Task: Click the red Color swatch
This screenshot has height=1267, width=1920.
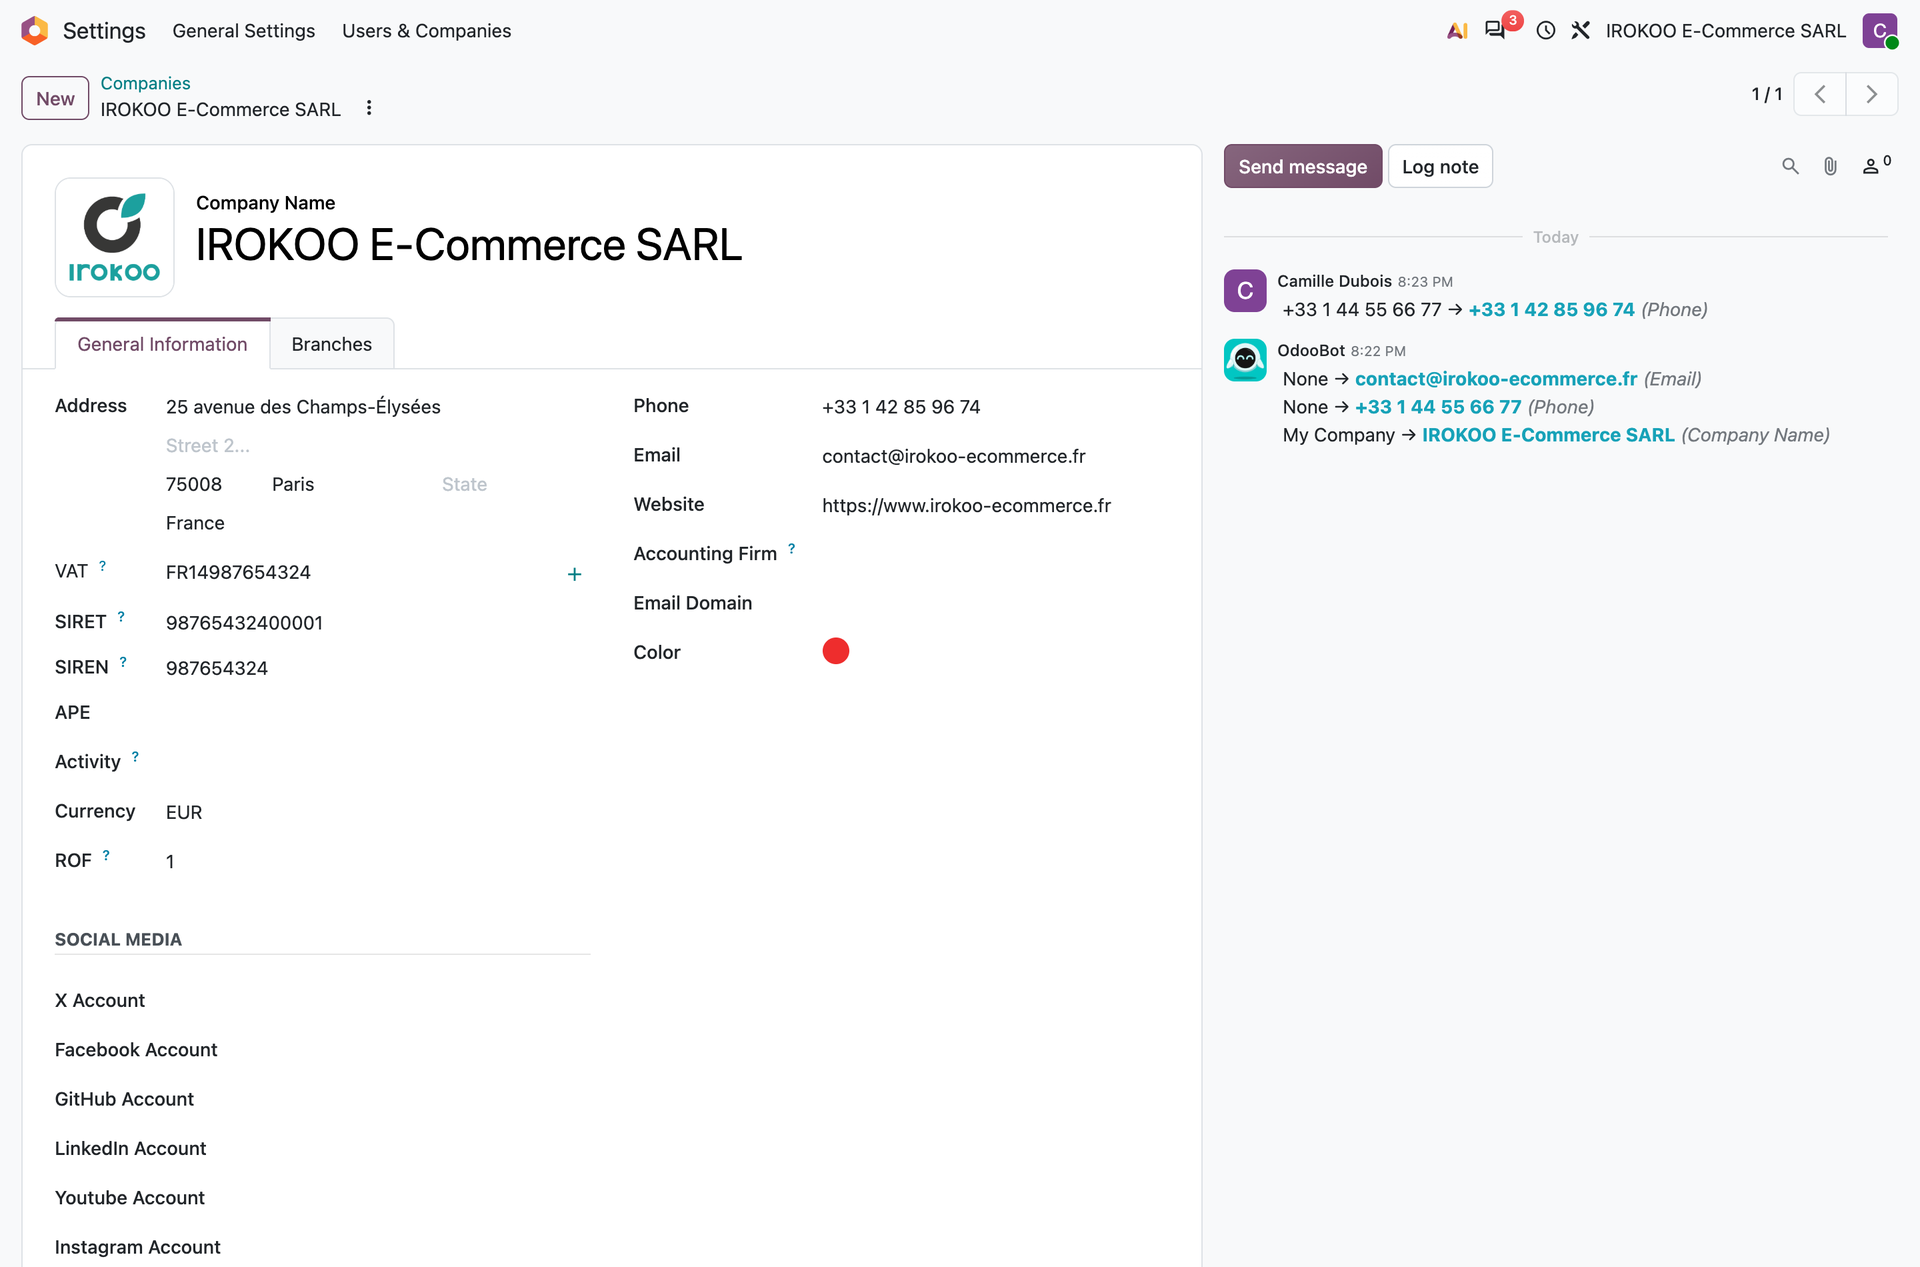Action: point(835,651)
